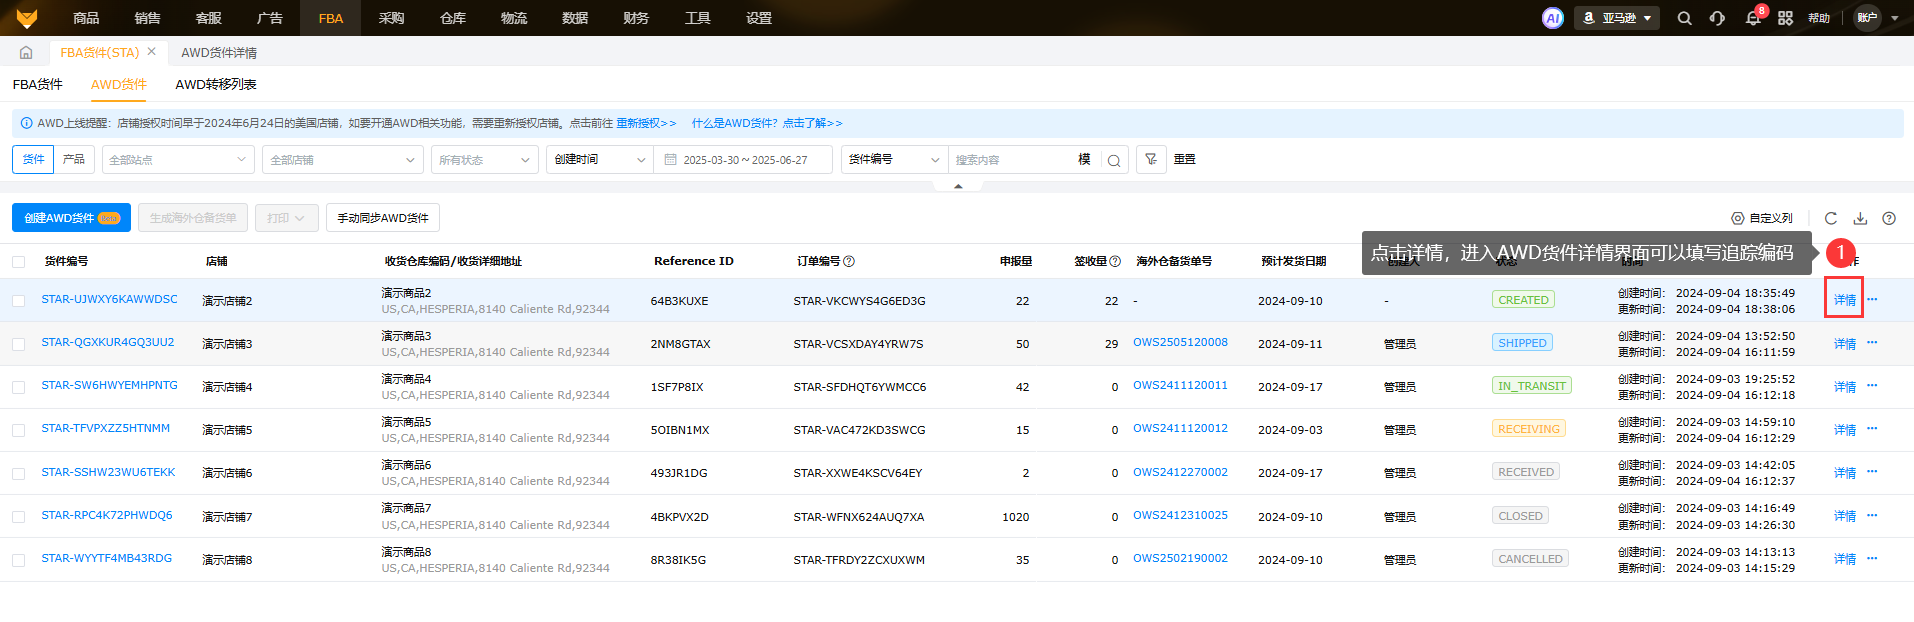1914x622 pixels.
Task: Open the apps grid icon
Action: [x=1785, y=18]
